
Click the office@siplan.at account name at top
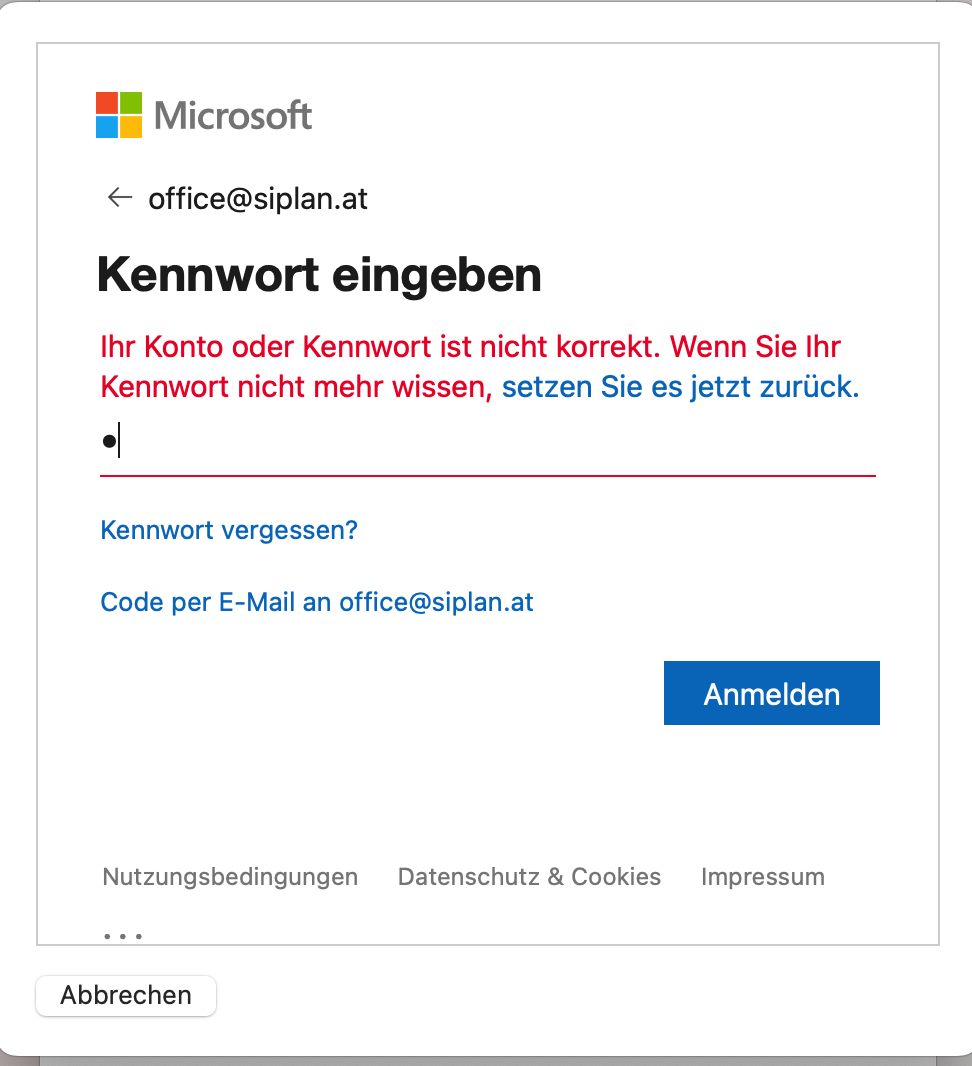click(x=258, y=199)
